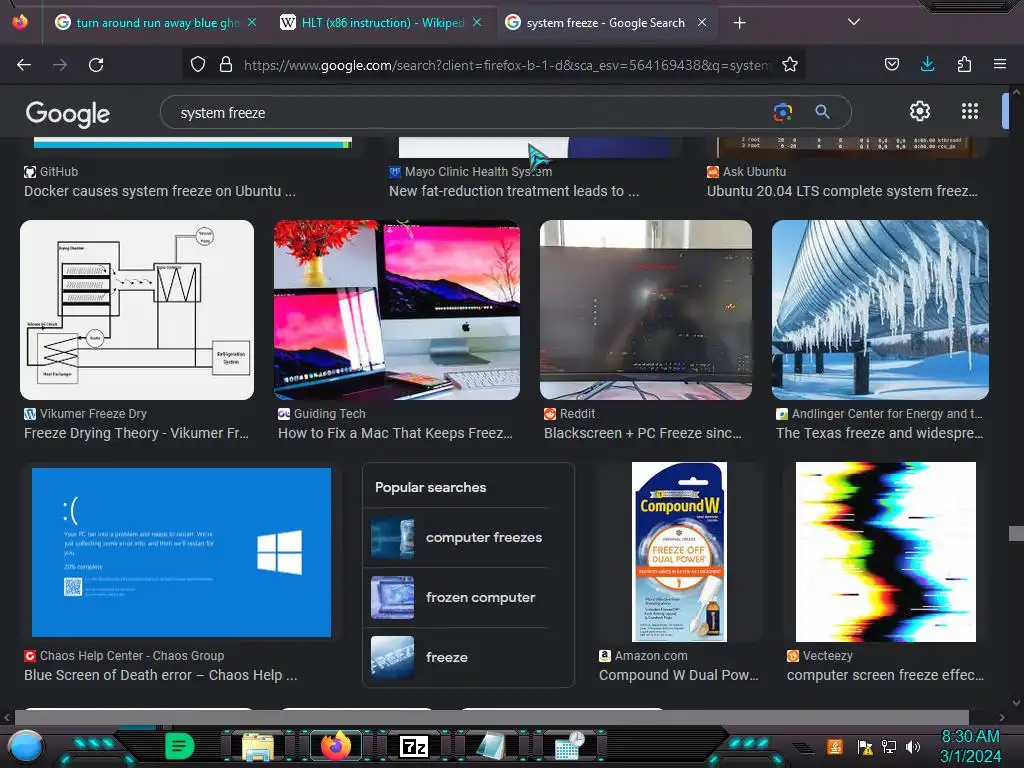Image resolution: width=1024 pixels, height=768 pixels.
Task: Click the magnifier search button
Action: [823, 112]
